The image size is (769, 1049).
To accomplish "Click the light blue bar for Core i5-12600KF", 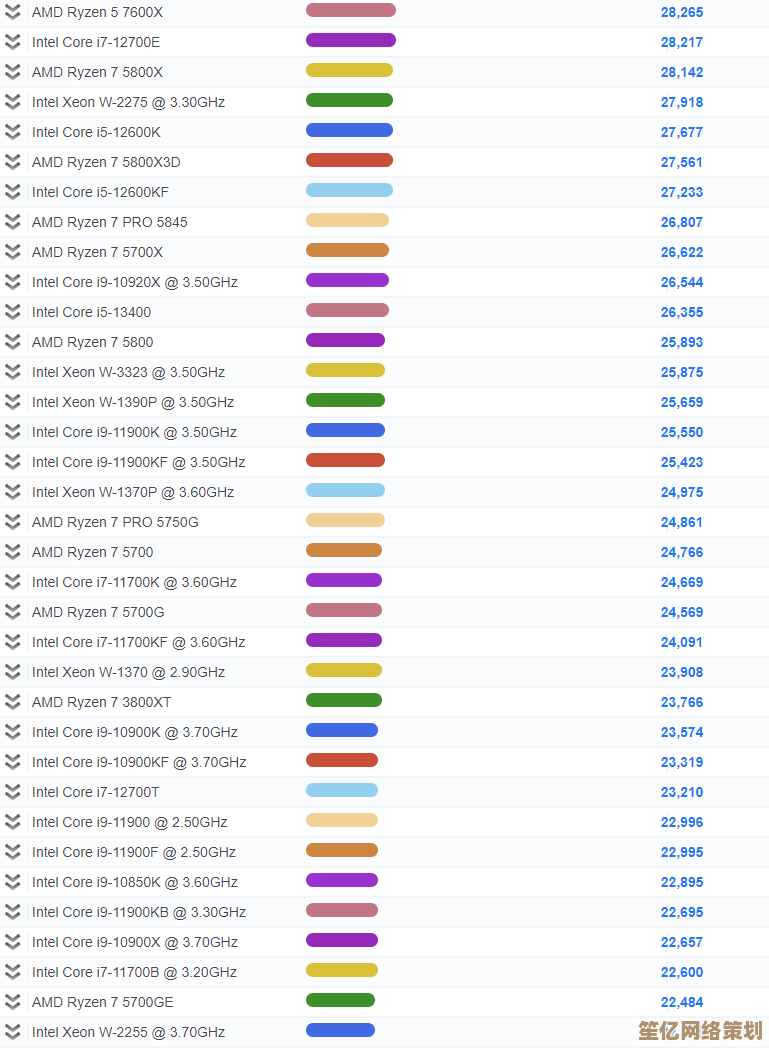I will (x=349, y=190).
